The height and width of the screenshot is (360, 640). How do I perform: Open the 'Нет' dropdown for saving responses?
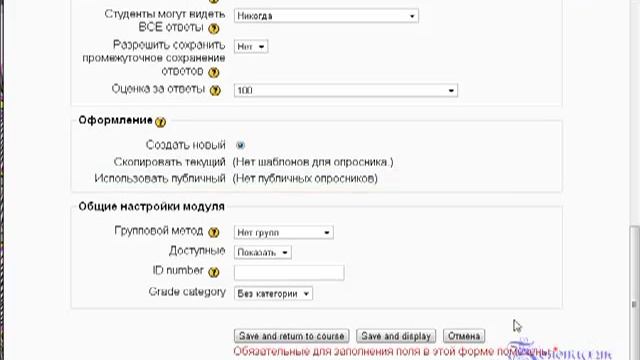[251, 47]
